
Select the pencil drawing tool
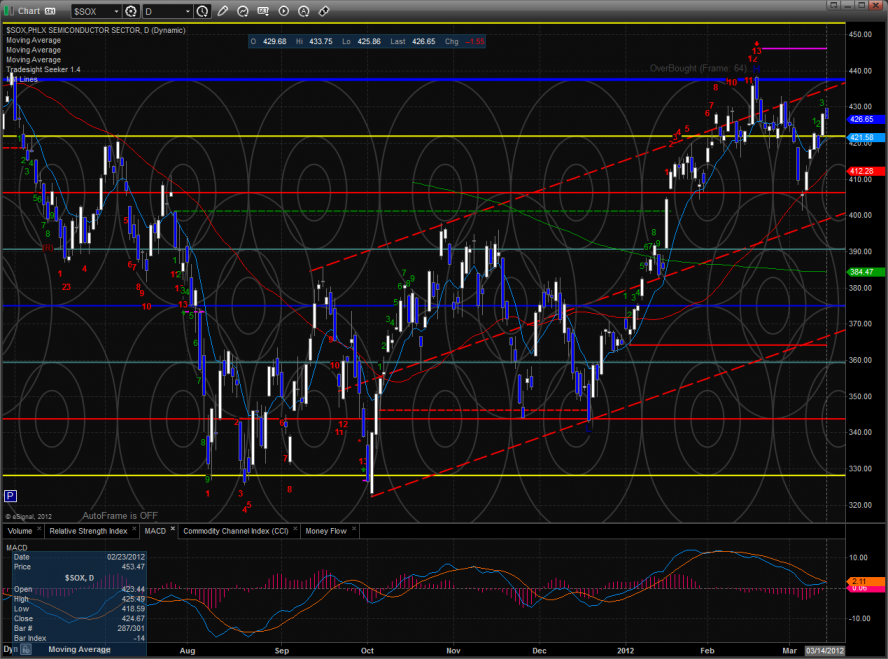(223, 11)
